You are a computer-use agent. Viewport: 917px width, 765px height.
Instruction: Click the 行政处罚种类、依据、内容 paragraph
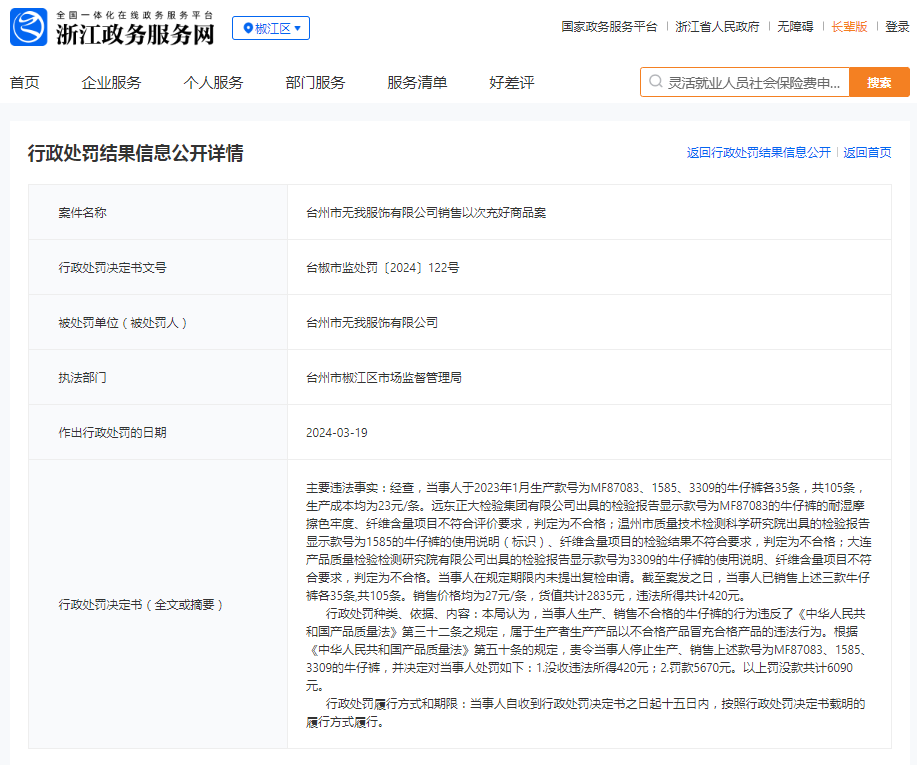(588, 649)
